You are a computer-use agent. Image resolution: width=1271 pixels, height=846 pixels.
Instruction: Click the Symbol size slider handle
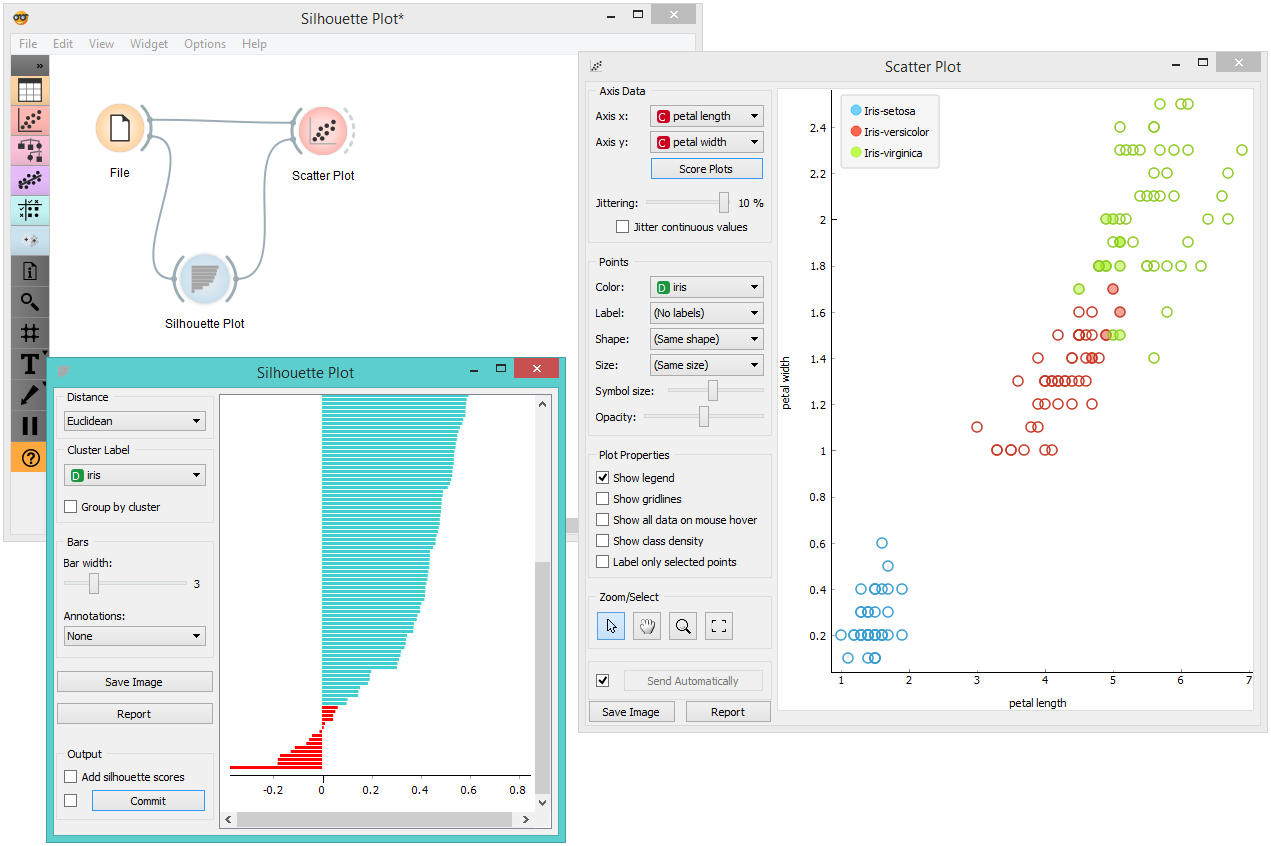[713, 390]
